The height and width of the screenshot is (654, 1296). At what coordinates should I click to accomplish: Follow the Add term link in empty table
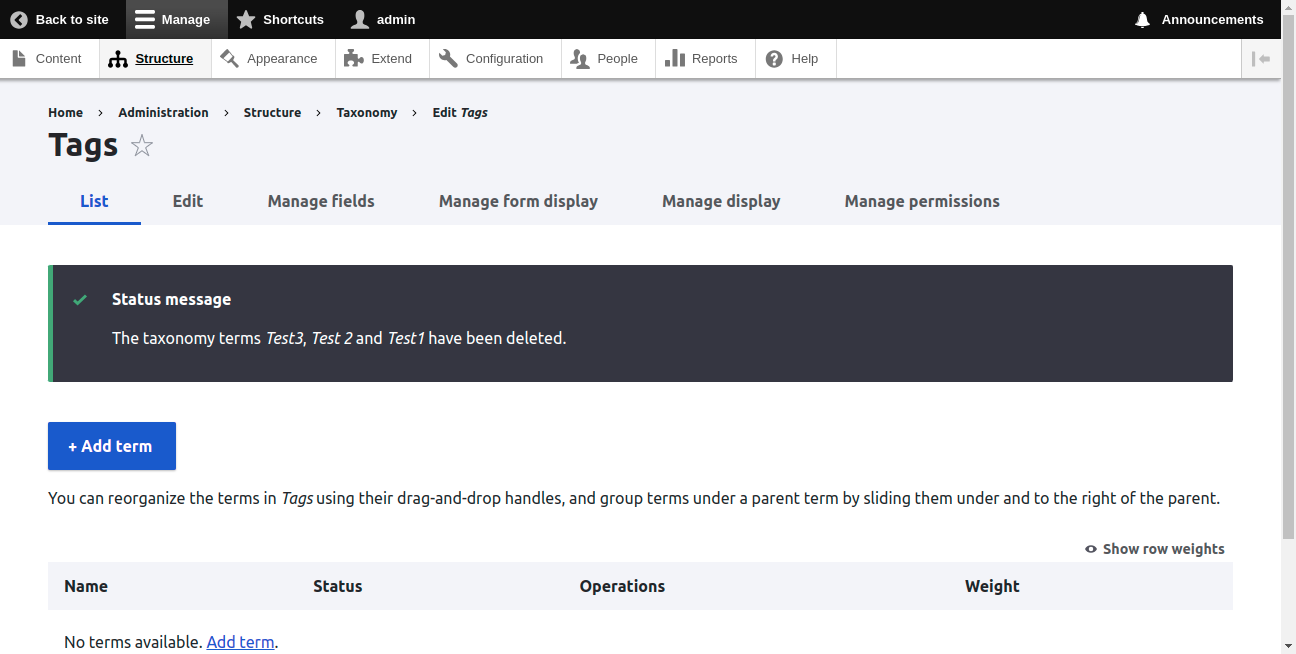240,642
